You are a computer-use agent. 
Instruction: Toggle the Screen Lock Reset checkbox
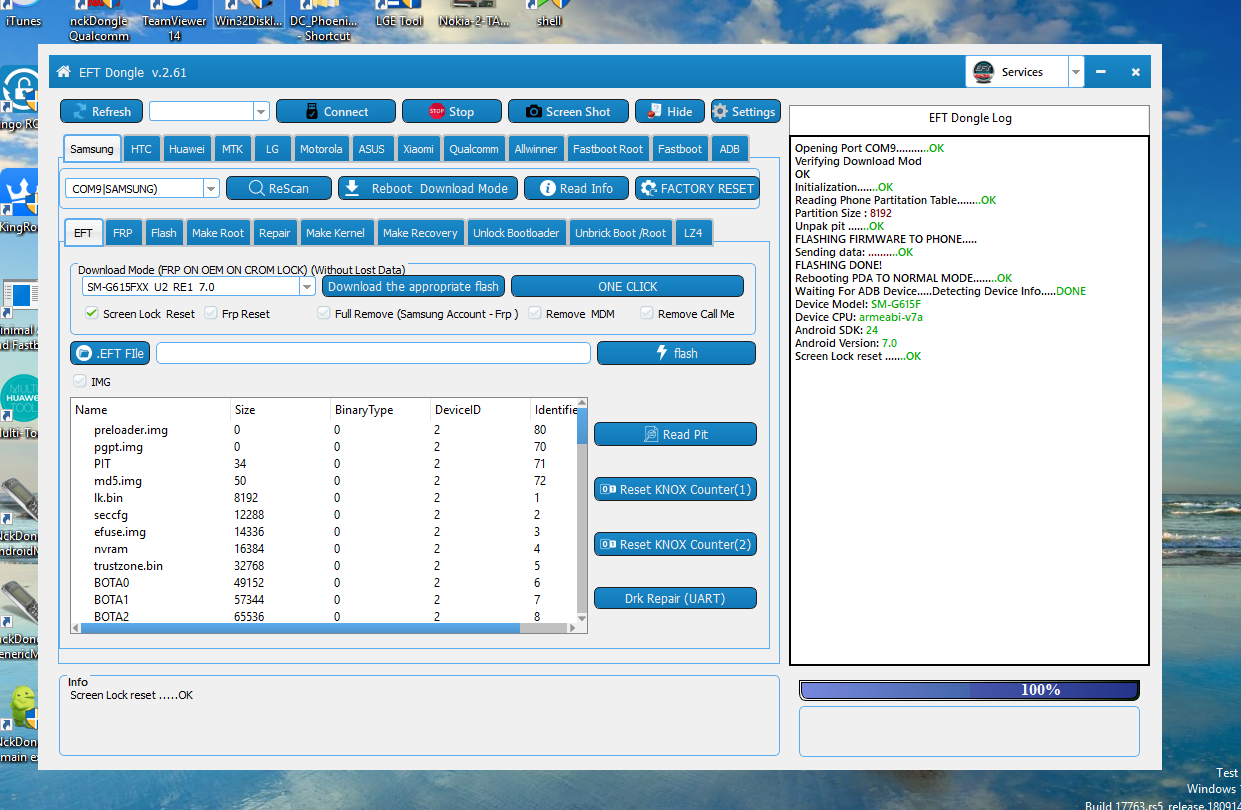pyautogui.click(x=92, y=313)
